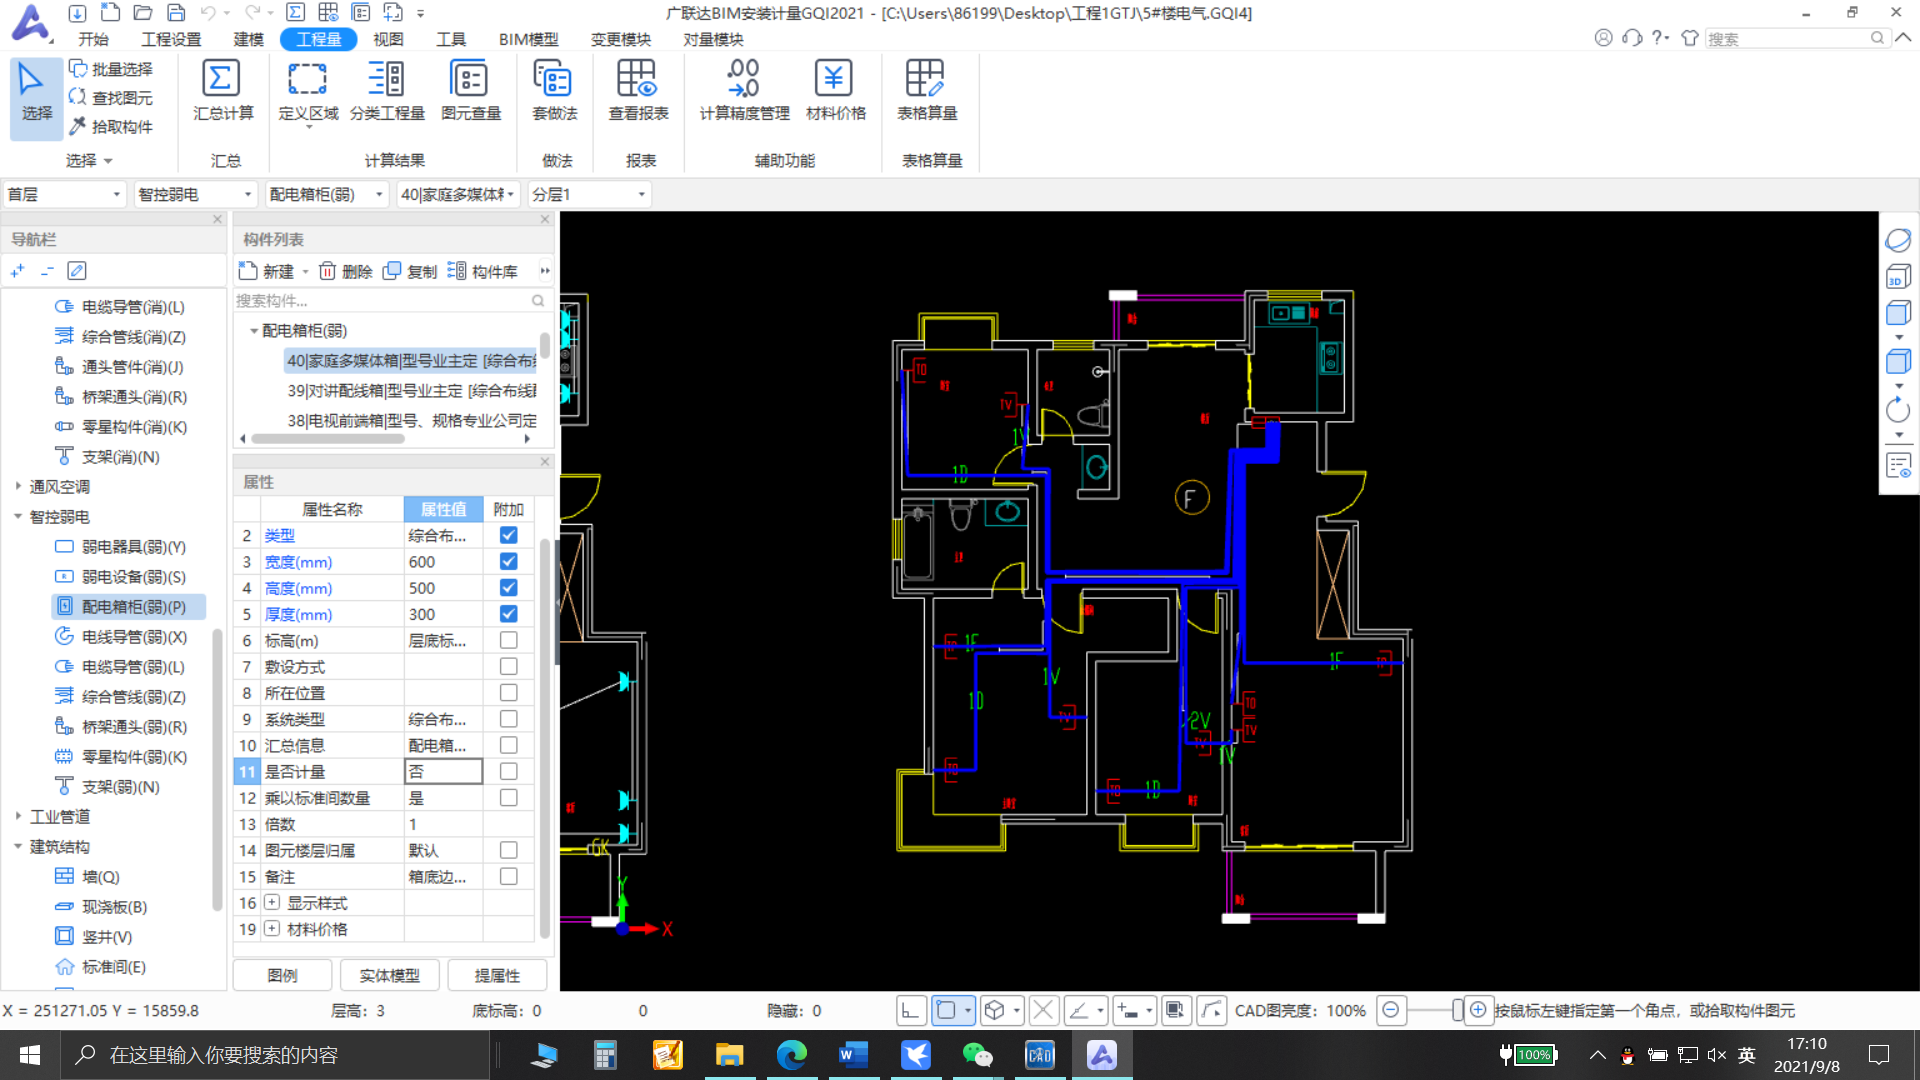Open the 配电箱柜(弱) component type dropdown

click(326, 194)
